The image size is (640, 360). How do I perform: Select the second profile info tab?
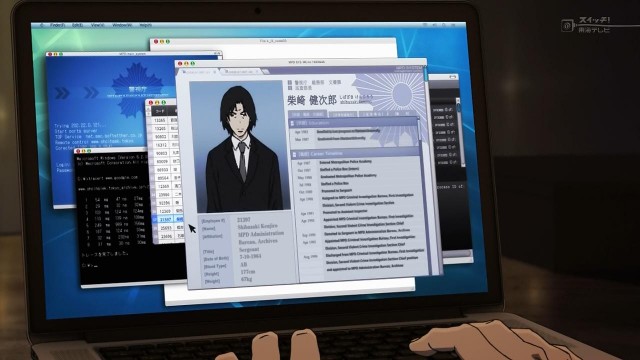(x=343, y=115)
